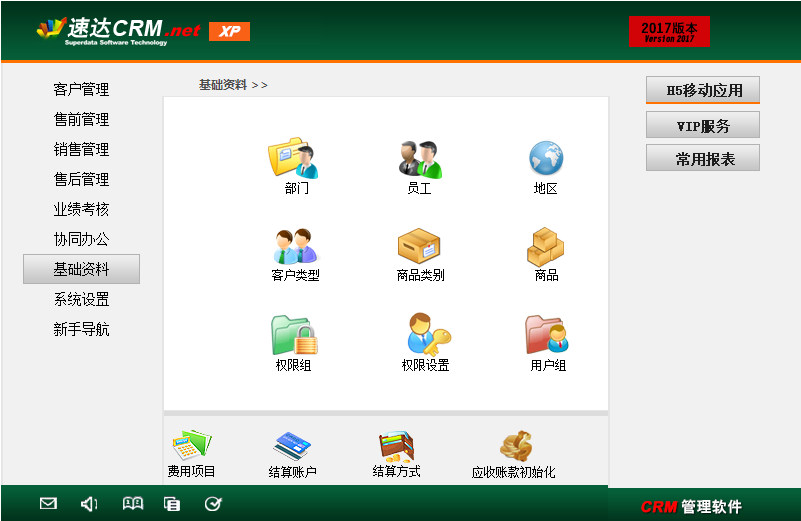Image resolution: width=801 pixels, height=521 pixels.
Task: Select 业绩考核 in the left menu
Action: point(81,209)
